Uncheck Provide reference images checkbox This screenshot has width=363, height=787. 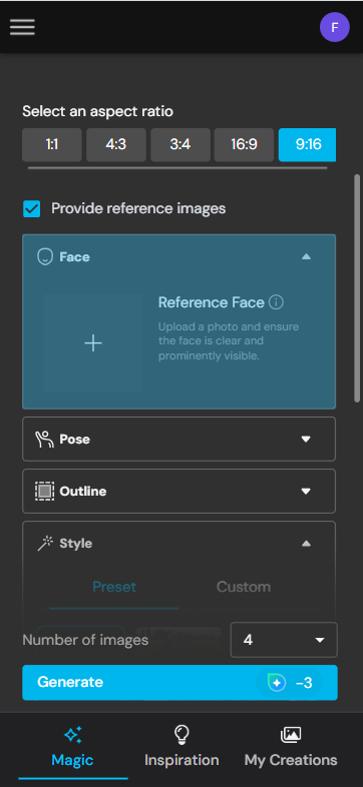(32, 209)
